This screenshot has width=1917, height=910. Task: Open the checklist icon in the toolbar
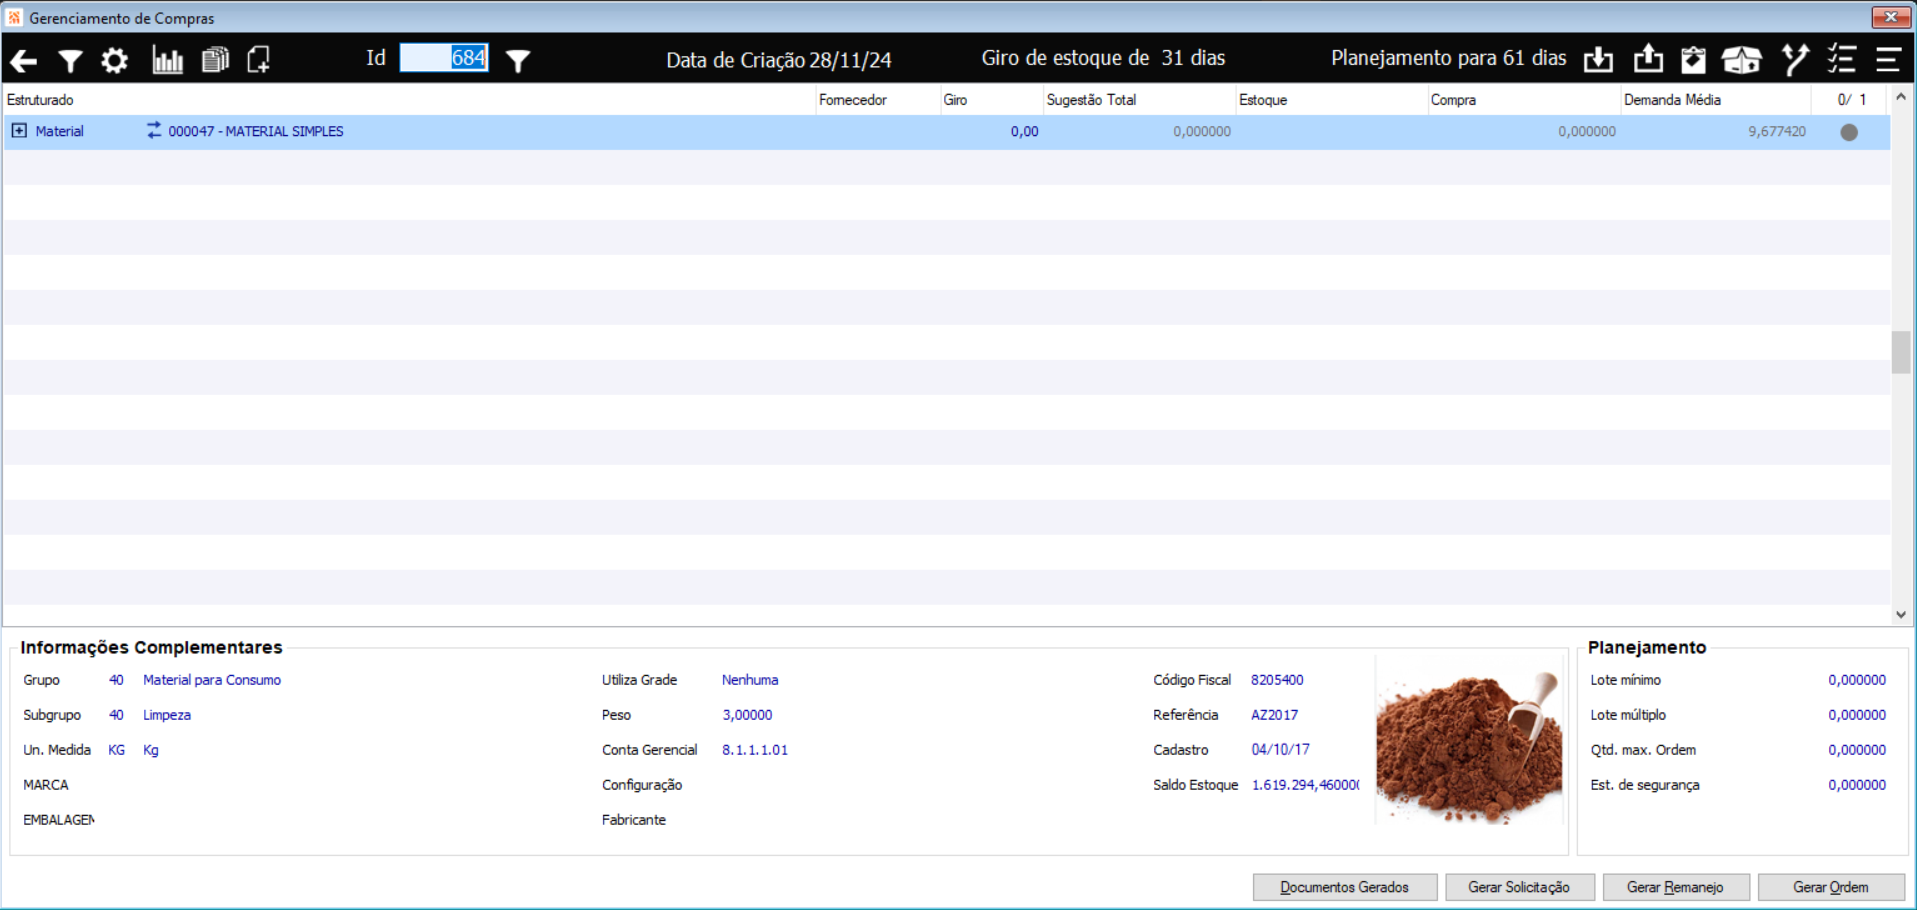1842,59
